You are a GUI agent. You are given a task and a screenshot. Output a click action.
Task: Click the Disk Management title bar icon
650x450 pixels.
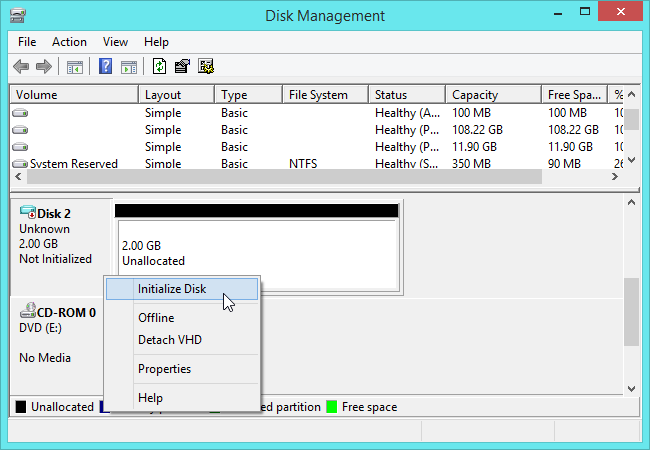18,16
